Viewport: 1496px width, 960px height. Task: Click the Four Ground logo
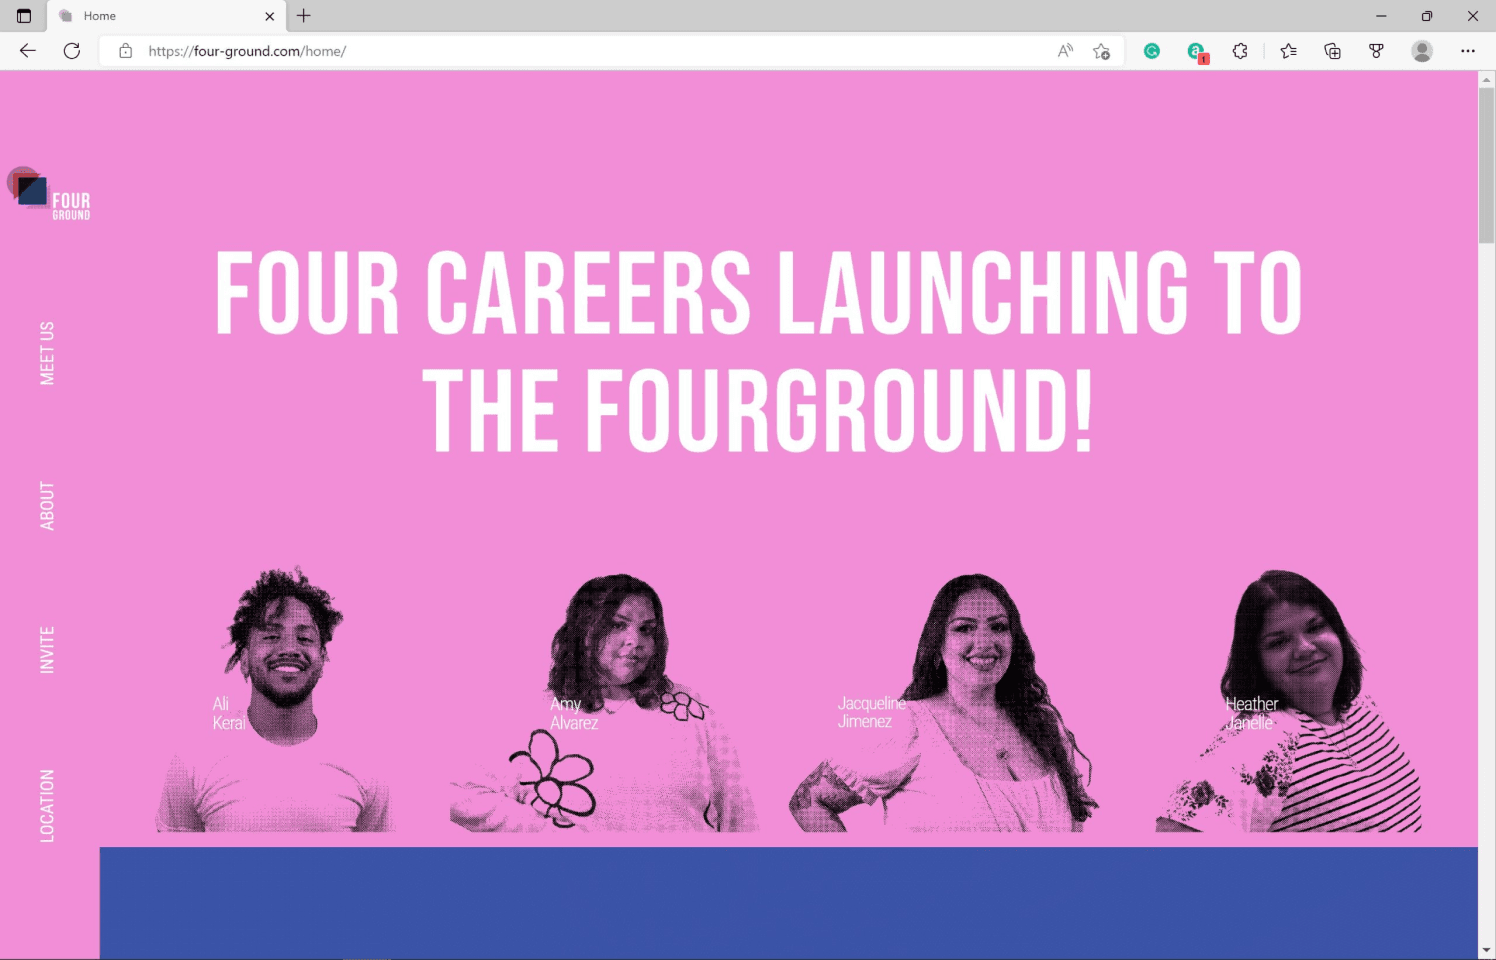[49, 194]
